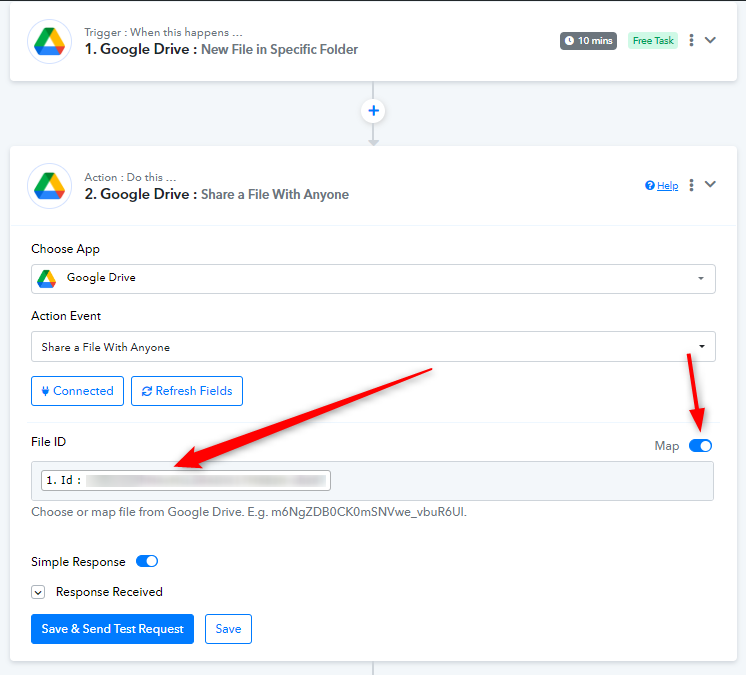746x675 pixels.
Task: Click the Google Drive icon in the trigger step
Action: [49, 41]
